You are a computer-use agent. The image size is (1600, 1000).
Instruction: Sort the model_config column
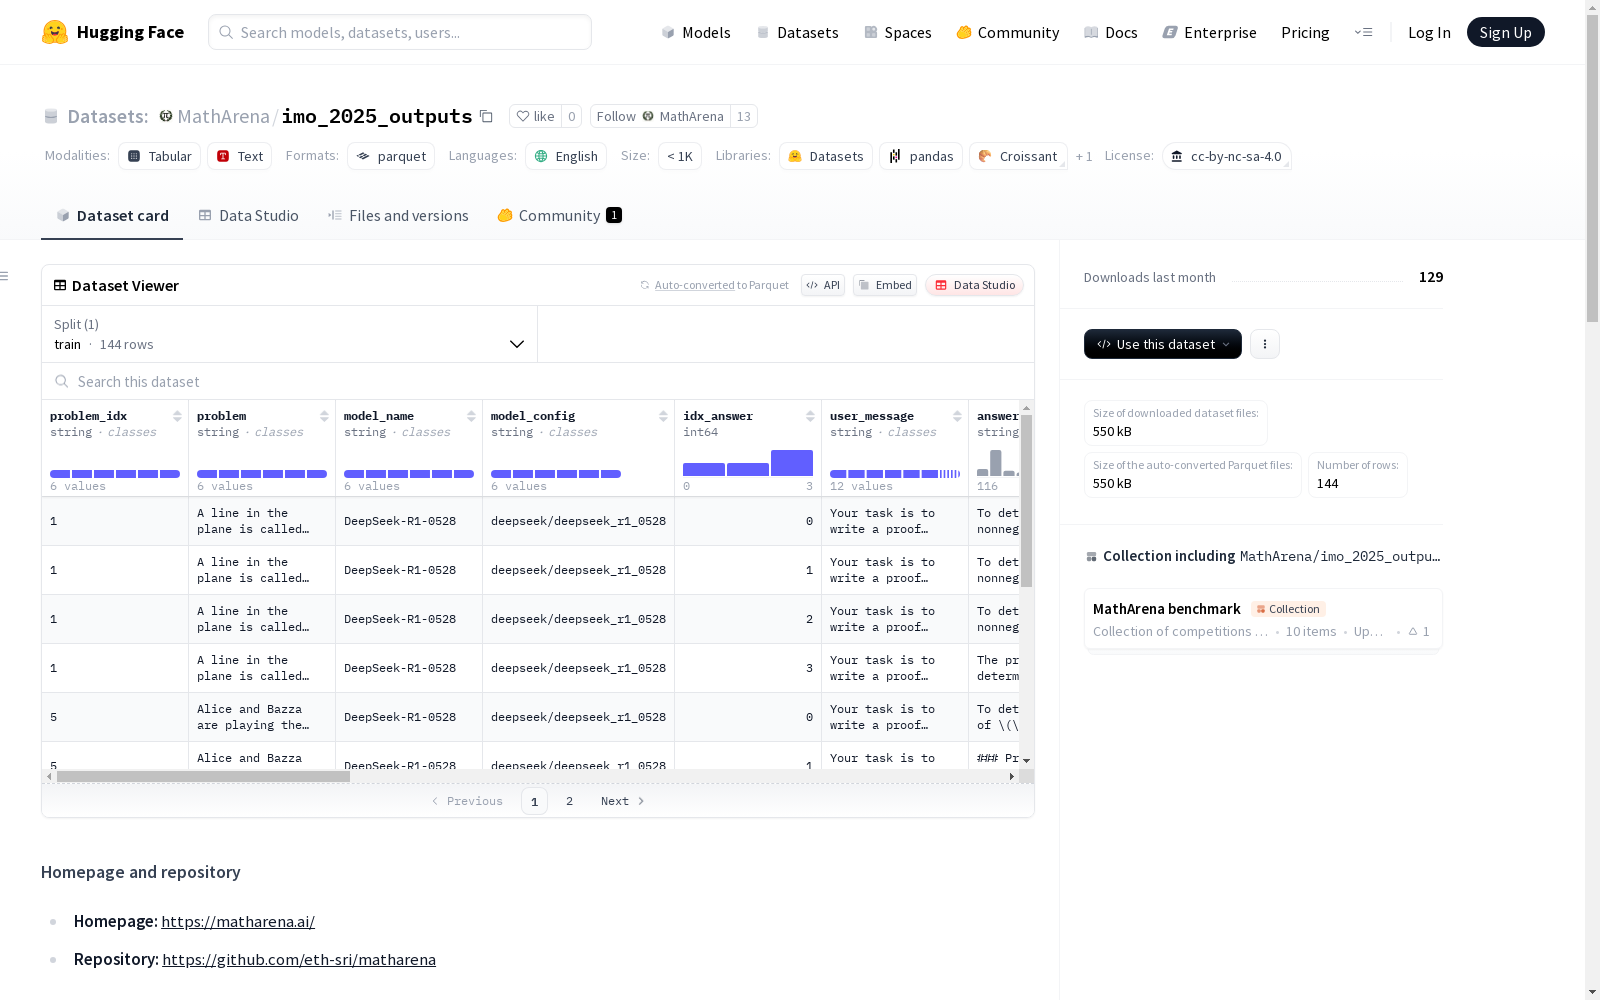click(663, 416)
